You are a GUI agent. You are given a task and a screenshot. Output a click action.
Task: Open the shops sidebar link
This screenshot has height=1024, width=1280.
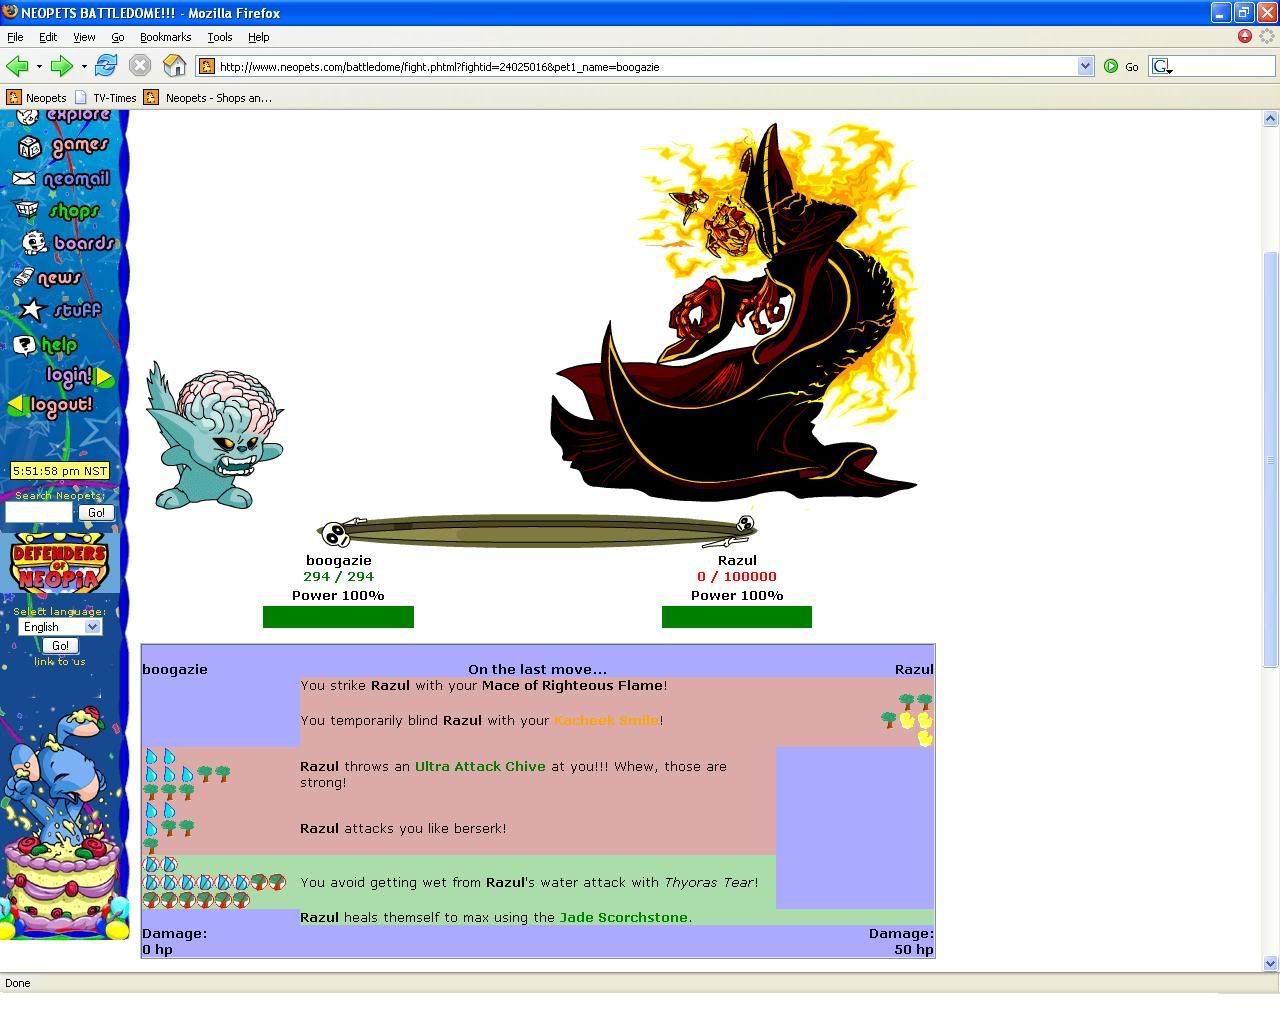click(x=57, y=211)
